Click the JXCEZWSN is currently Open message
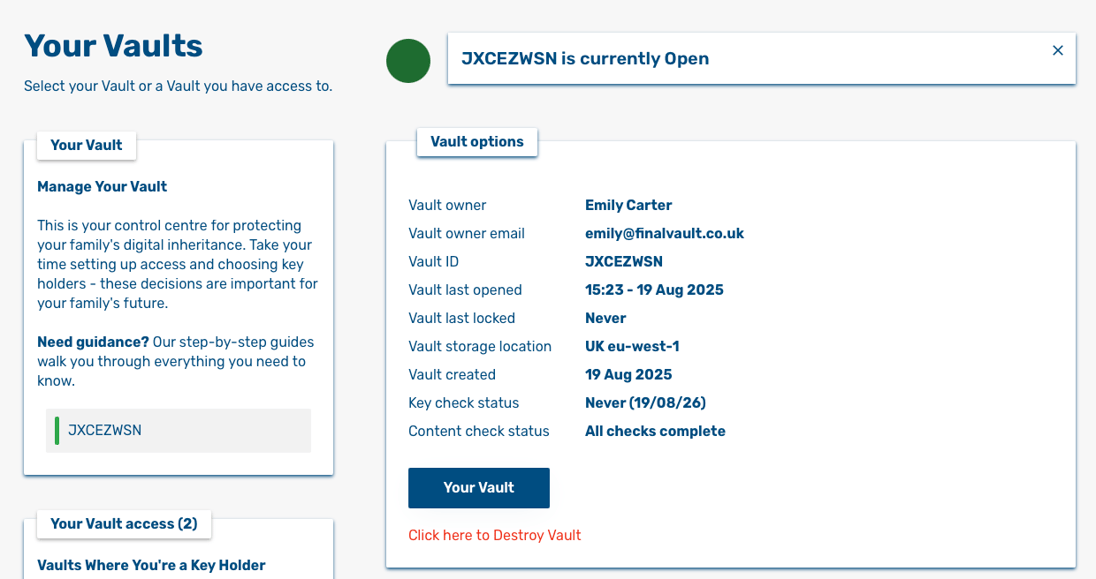This screenshot has height=579, width=1096. [x=585, y=59]
